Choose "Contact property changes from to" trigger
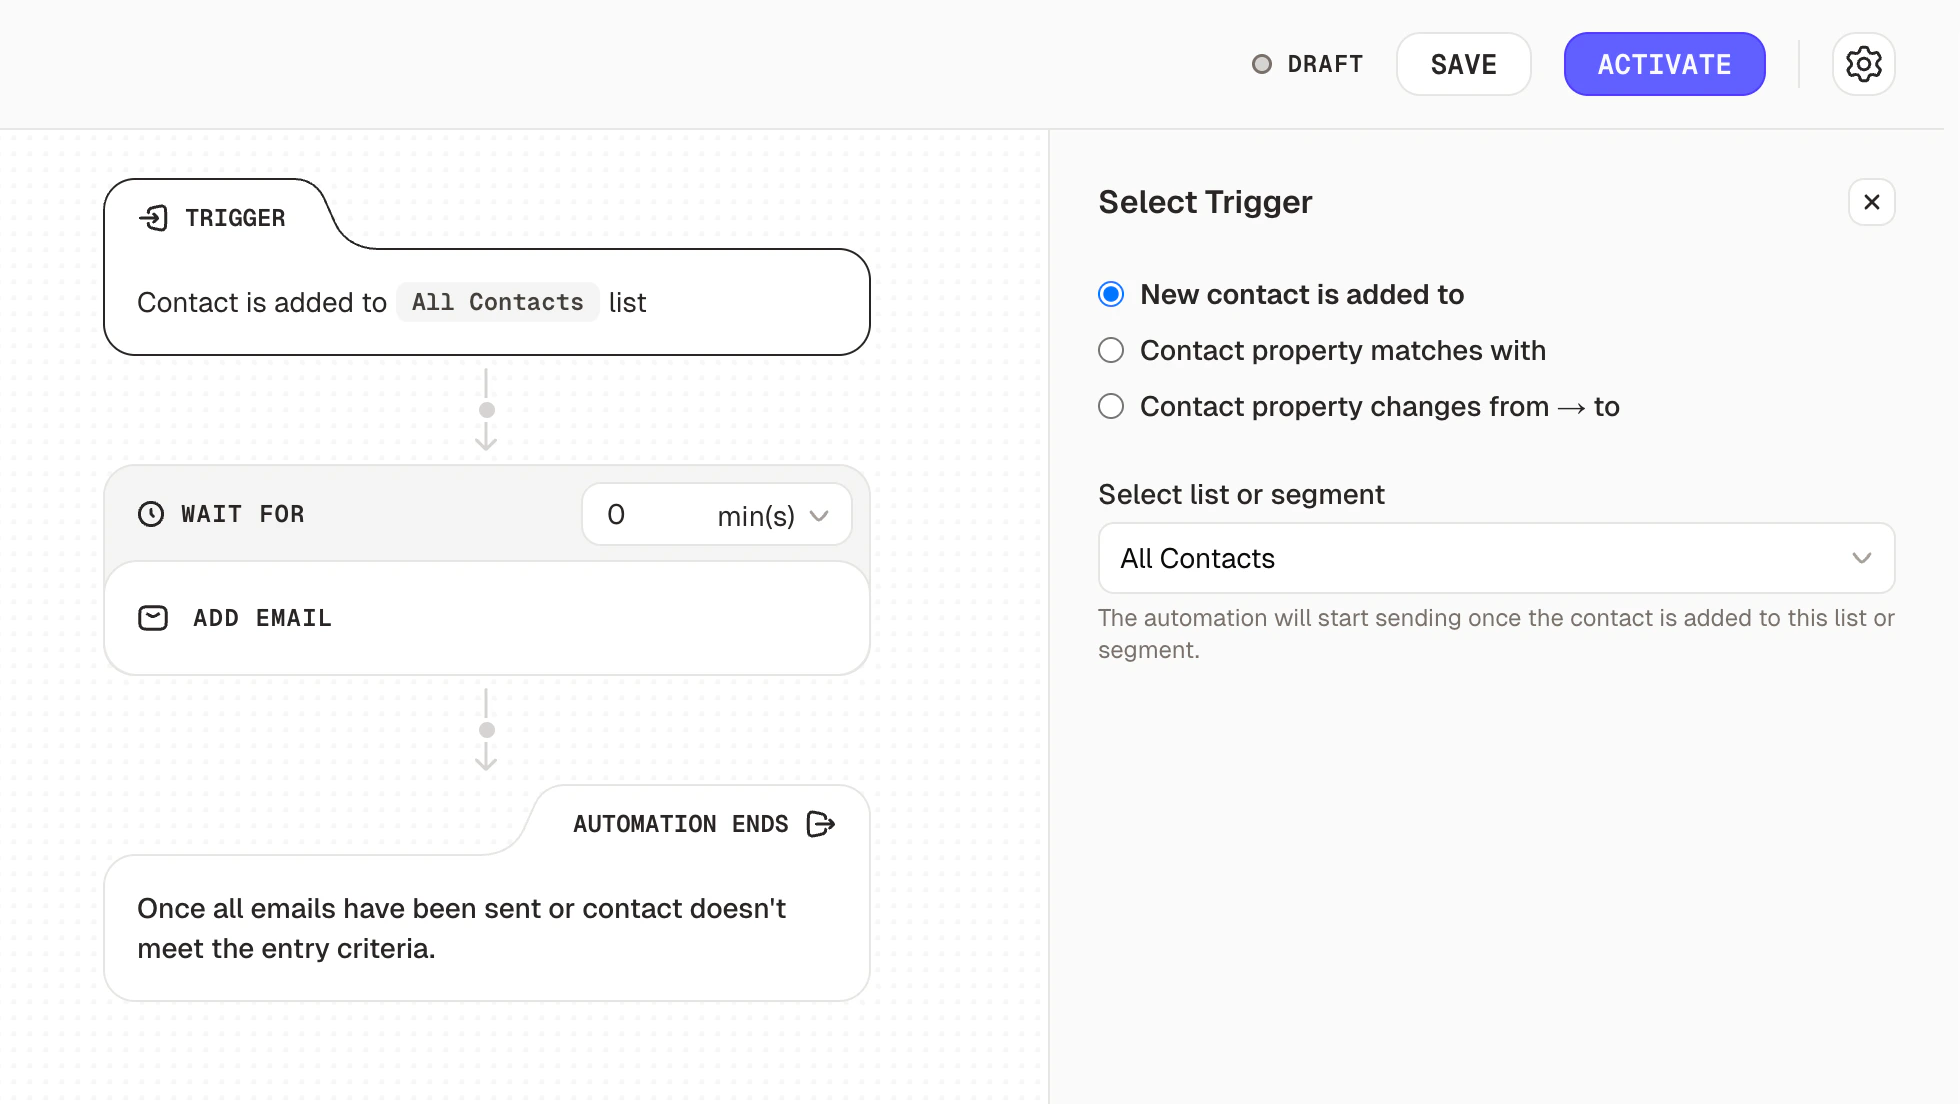 (1110, 406)
